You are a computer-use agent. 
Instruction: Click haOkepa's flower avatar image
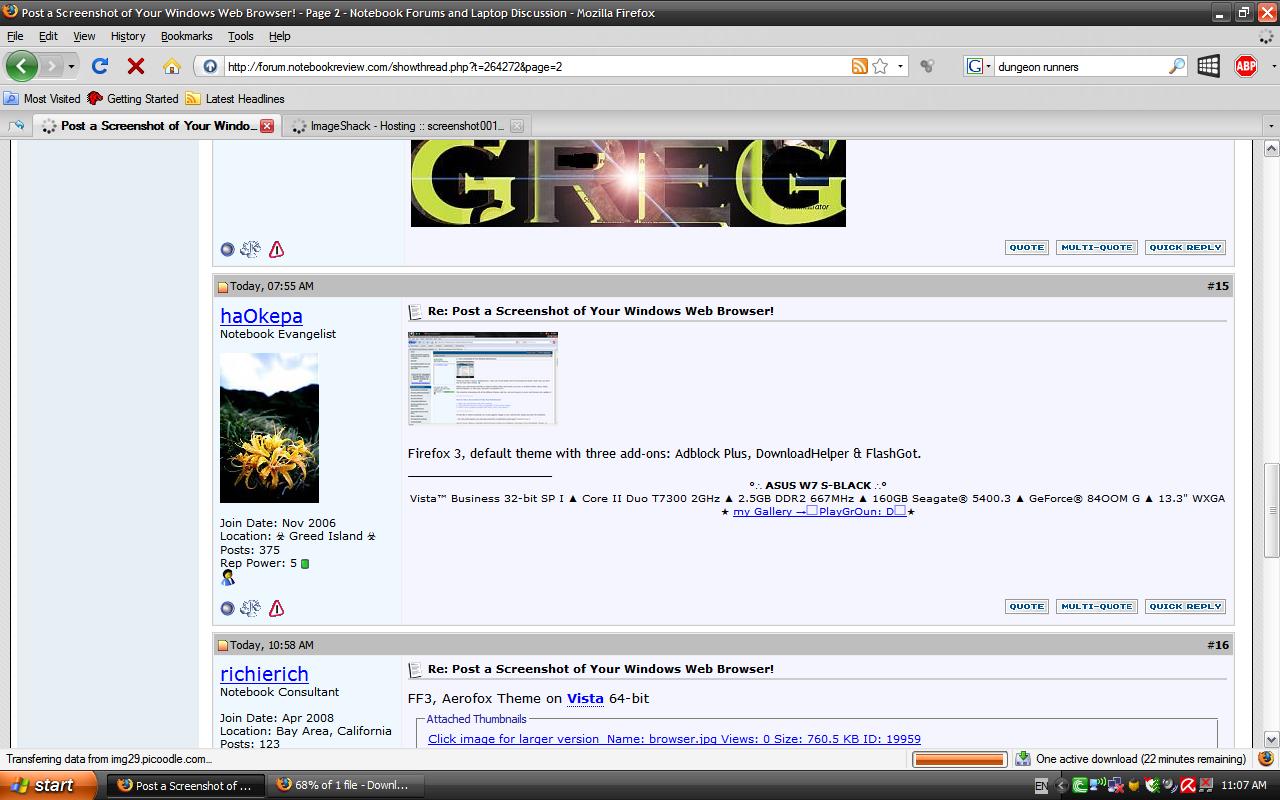[269, 428]
